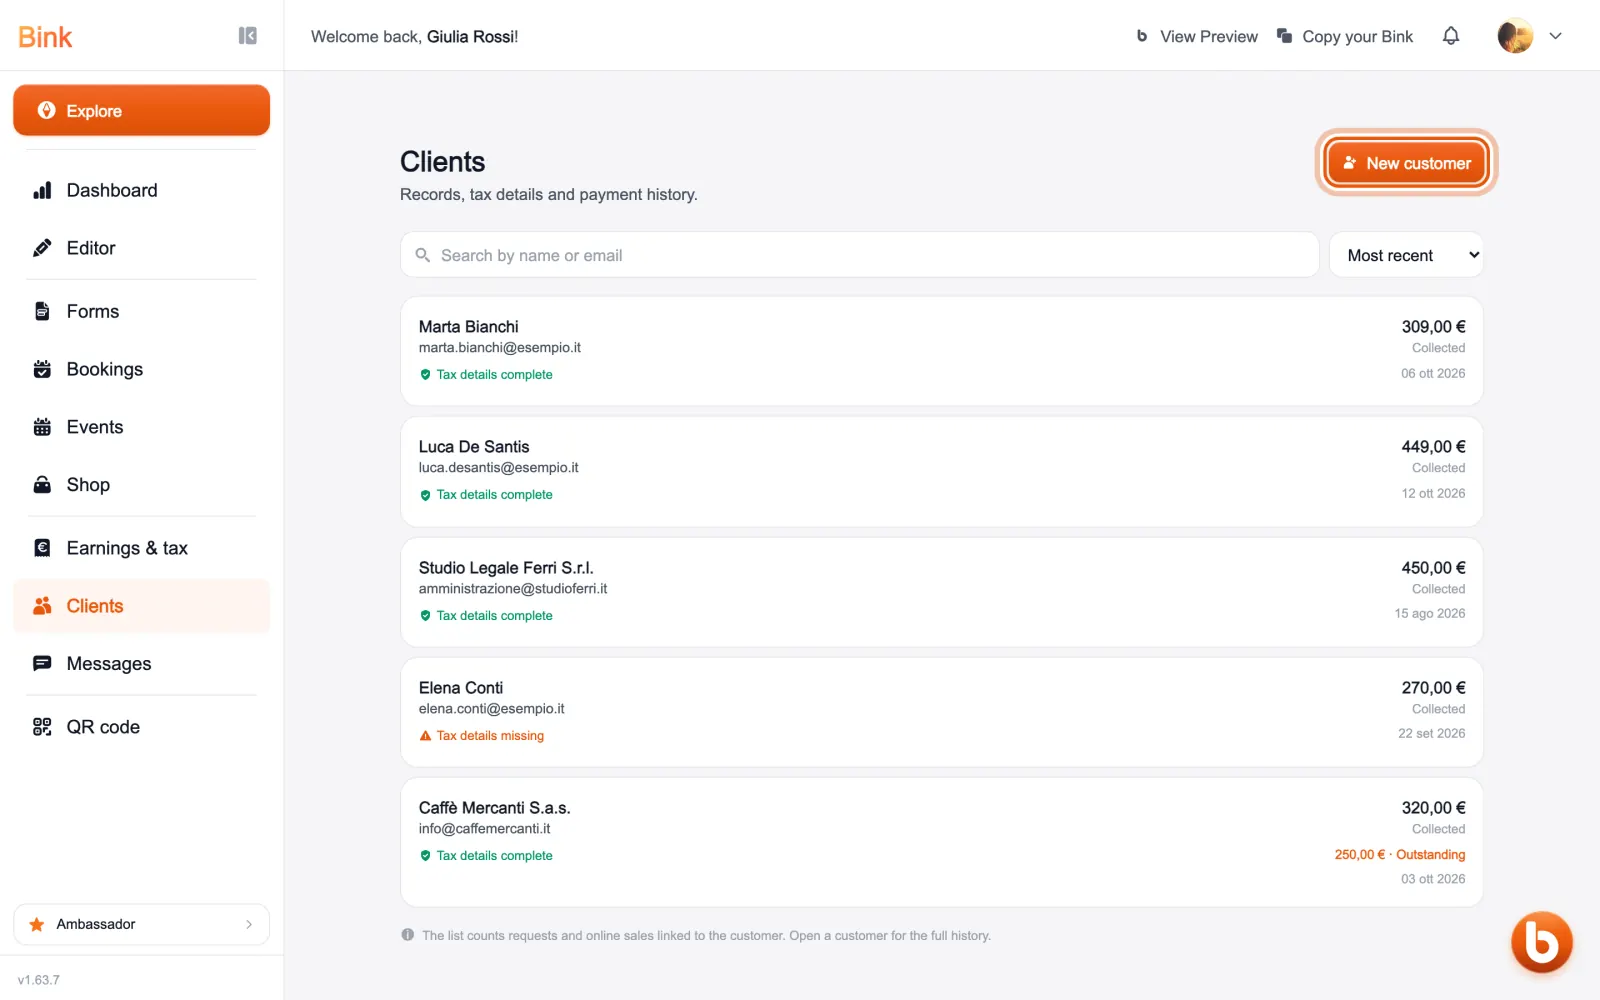Screen dimensions: 1600x1000
Task: Click the Messages speech bubble icon
Action: [42, 664]
